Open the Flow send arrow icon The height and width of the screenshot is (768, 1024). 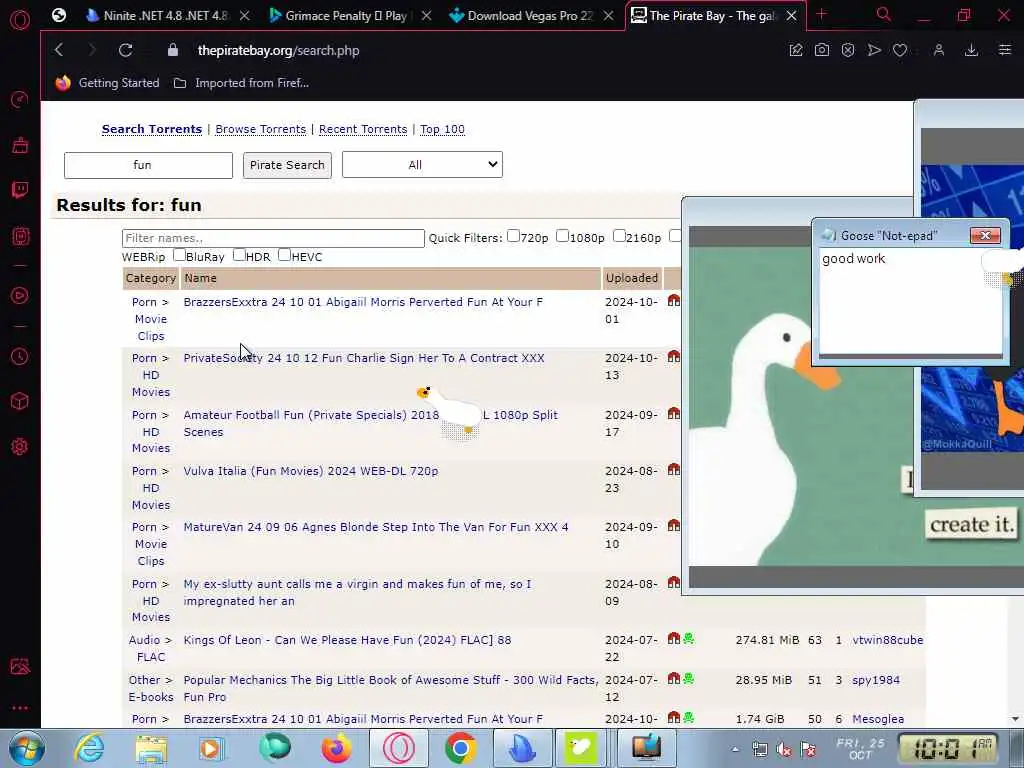[874, 50]
